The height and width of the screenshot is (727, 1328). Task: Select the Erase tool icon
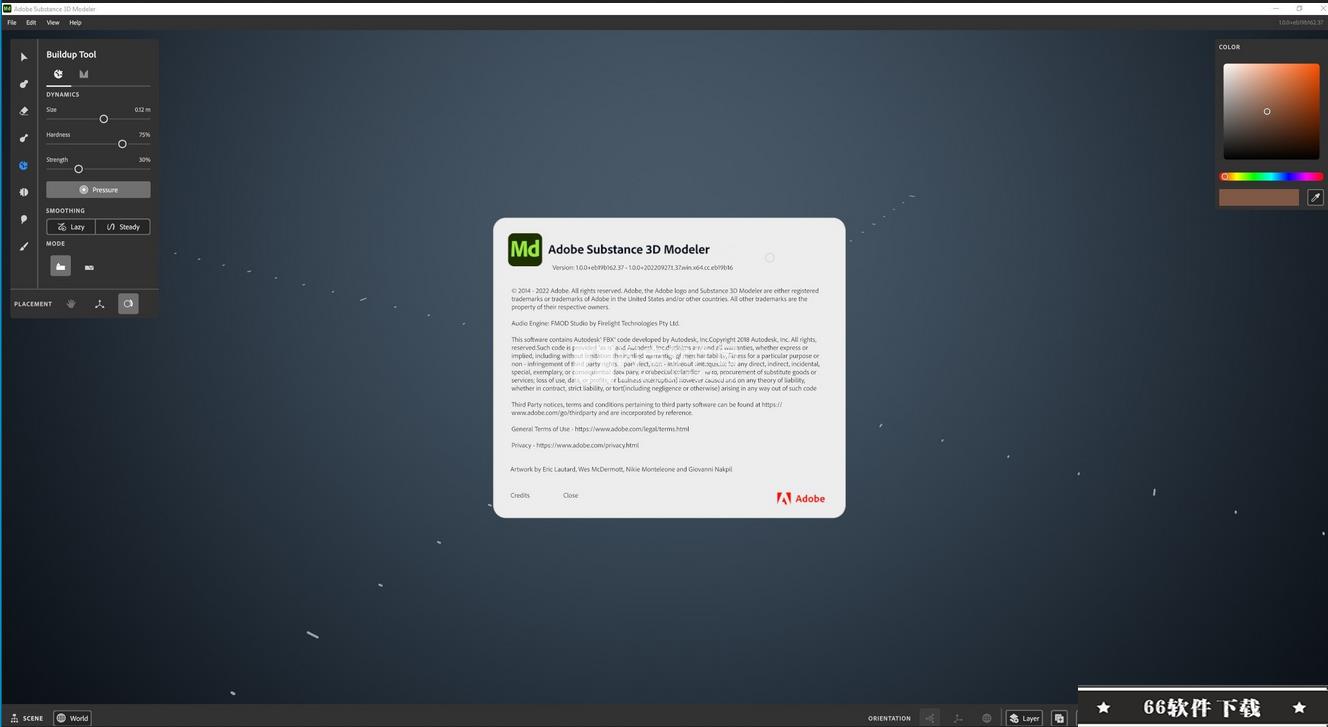[x=24, y=111]
